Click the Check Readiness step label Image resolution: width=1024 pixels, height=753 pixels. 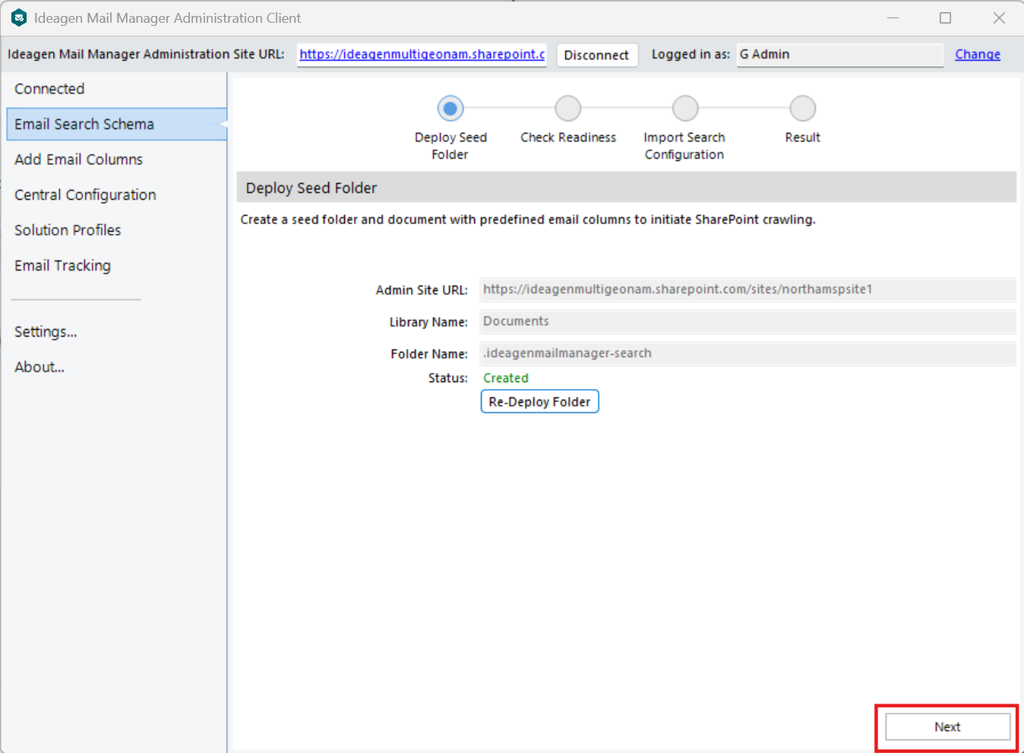point(568,138)
